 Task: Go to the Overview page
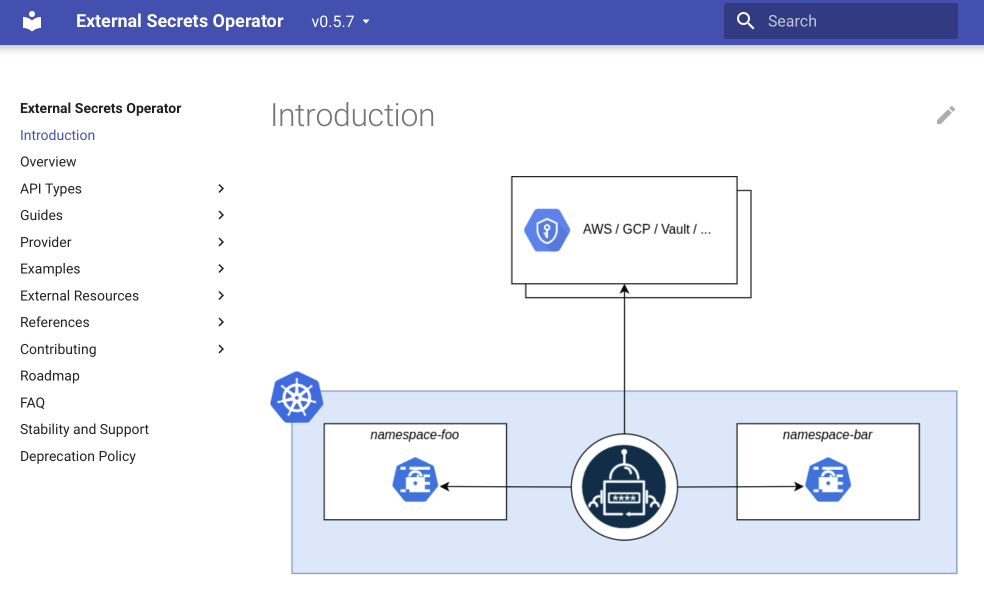48,162
